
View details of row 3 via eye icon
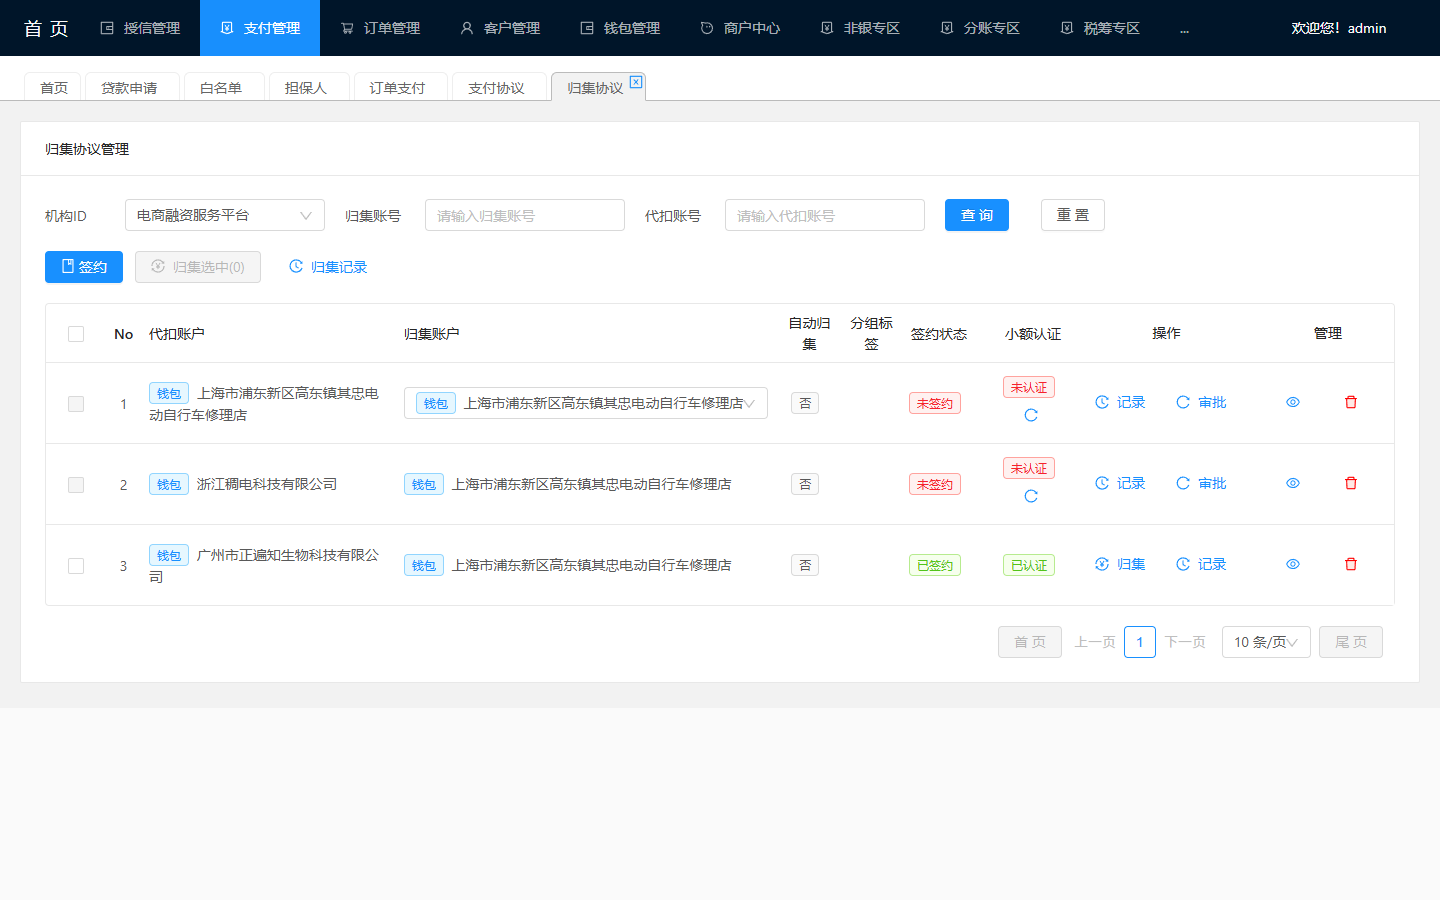pos(1293,564)
